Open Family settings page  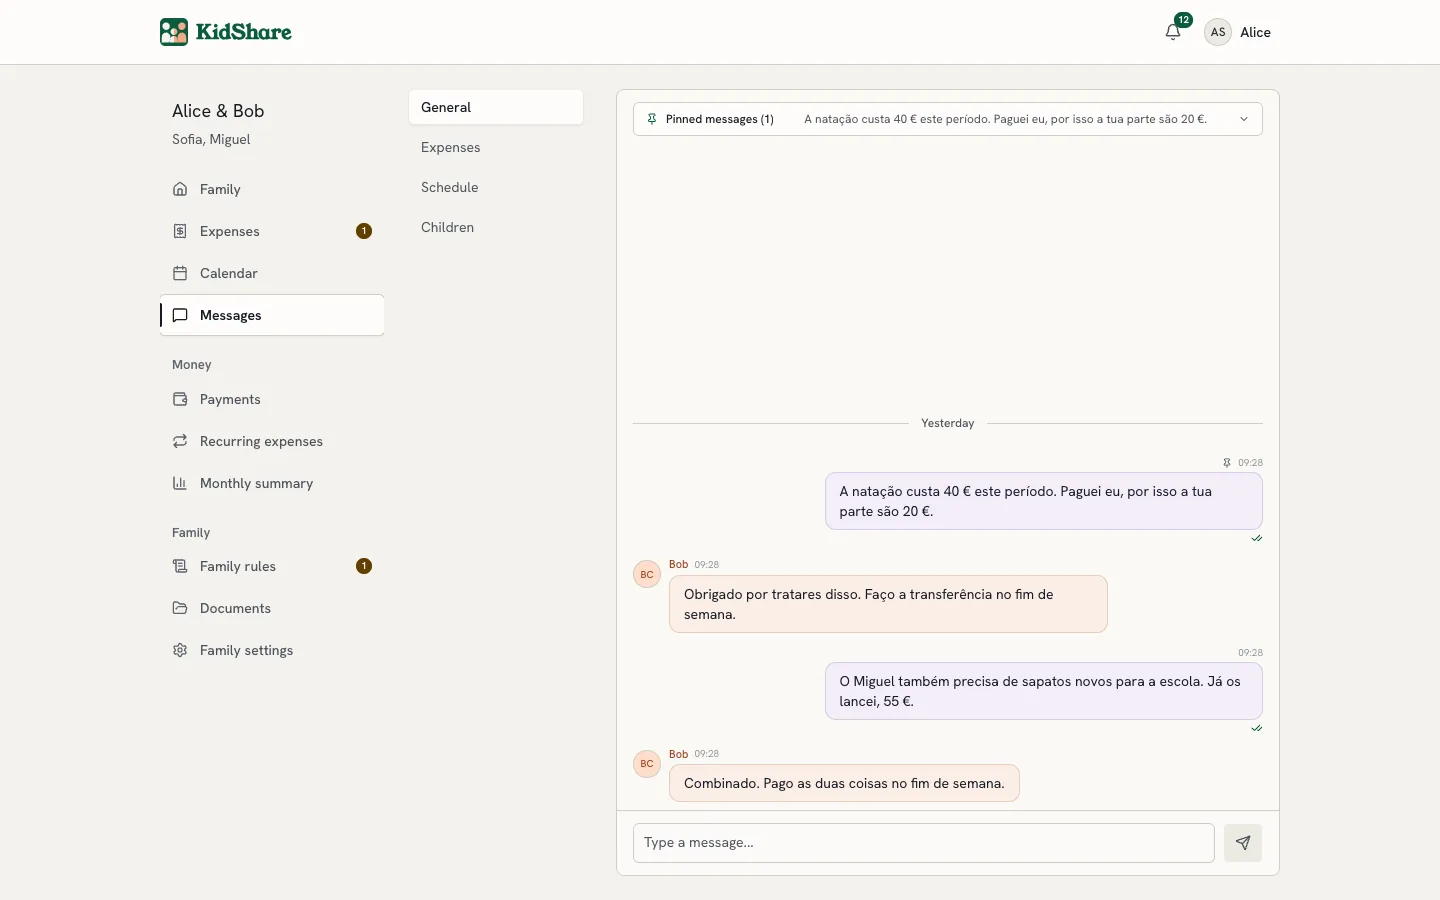point(272,650)
